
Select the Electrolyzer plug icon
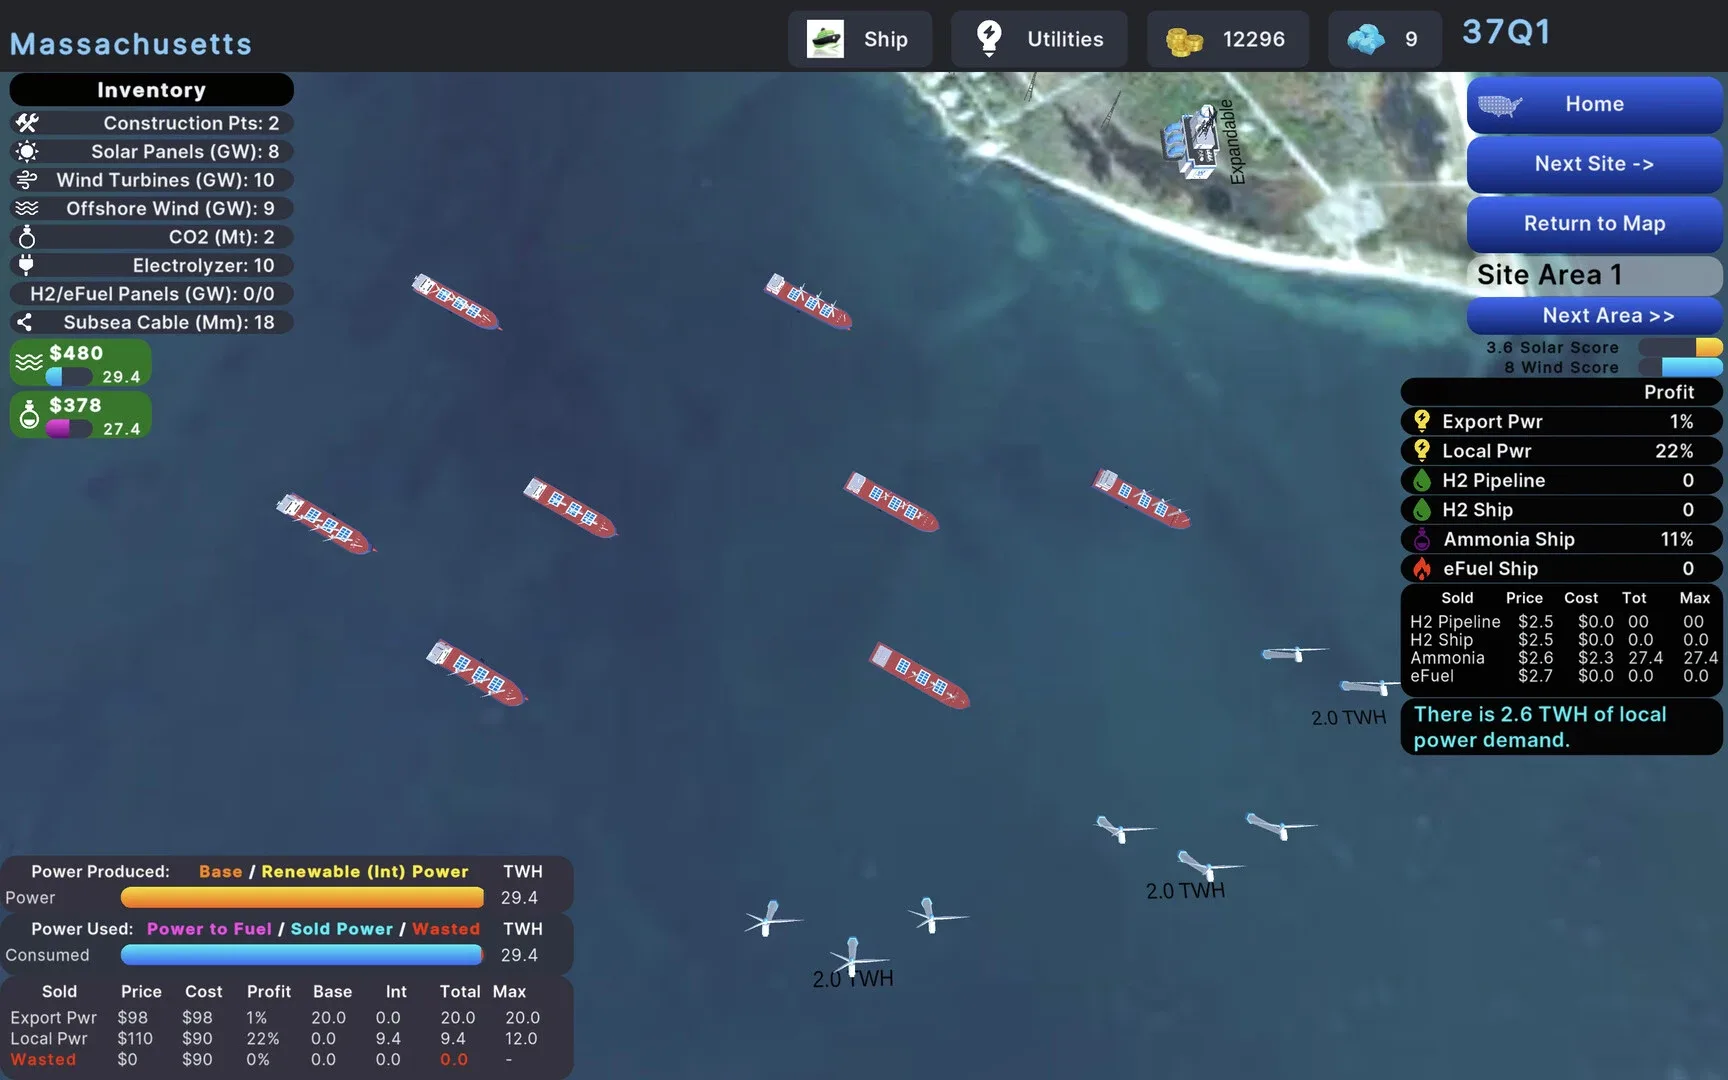point(27,265)
